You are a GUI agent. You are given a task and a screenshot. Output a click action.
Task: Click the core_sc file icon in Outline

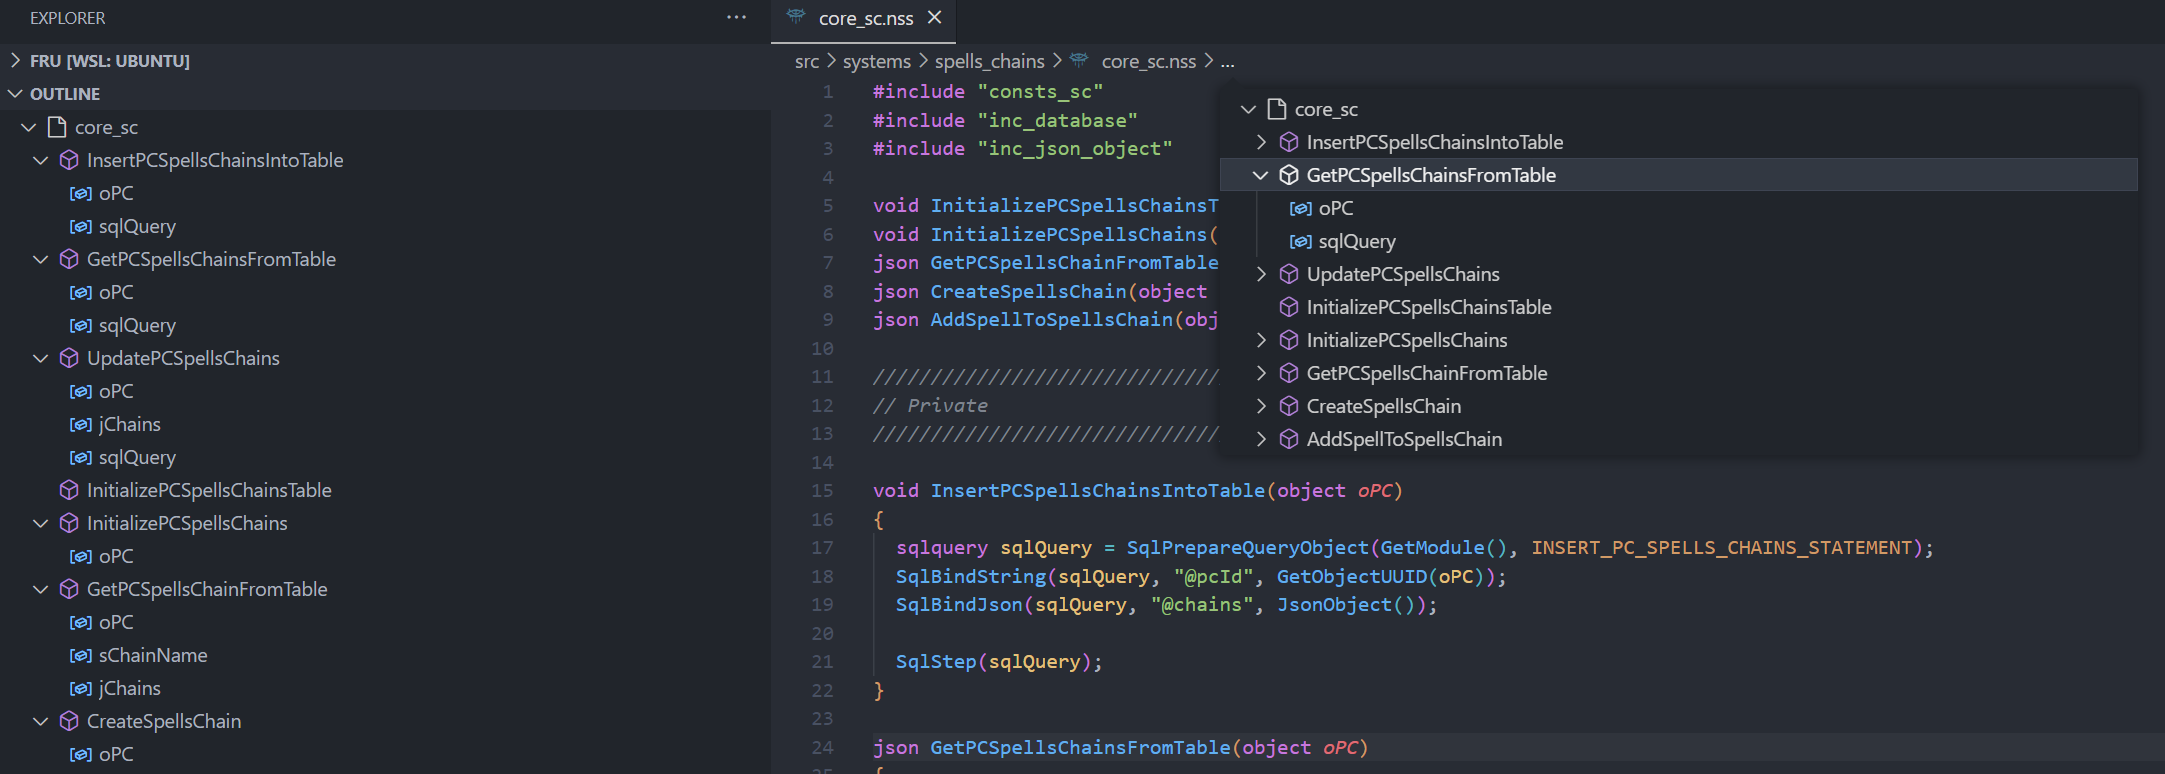[x=57, y=127]
